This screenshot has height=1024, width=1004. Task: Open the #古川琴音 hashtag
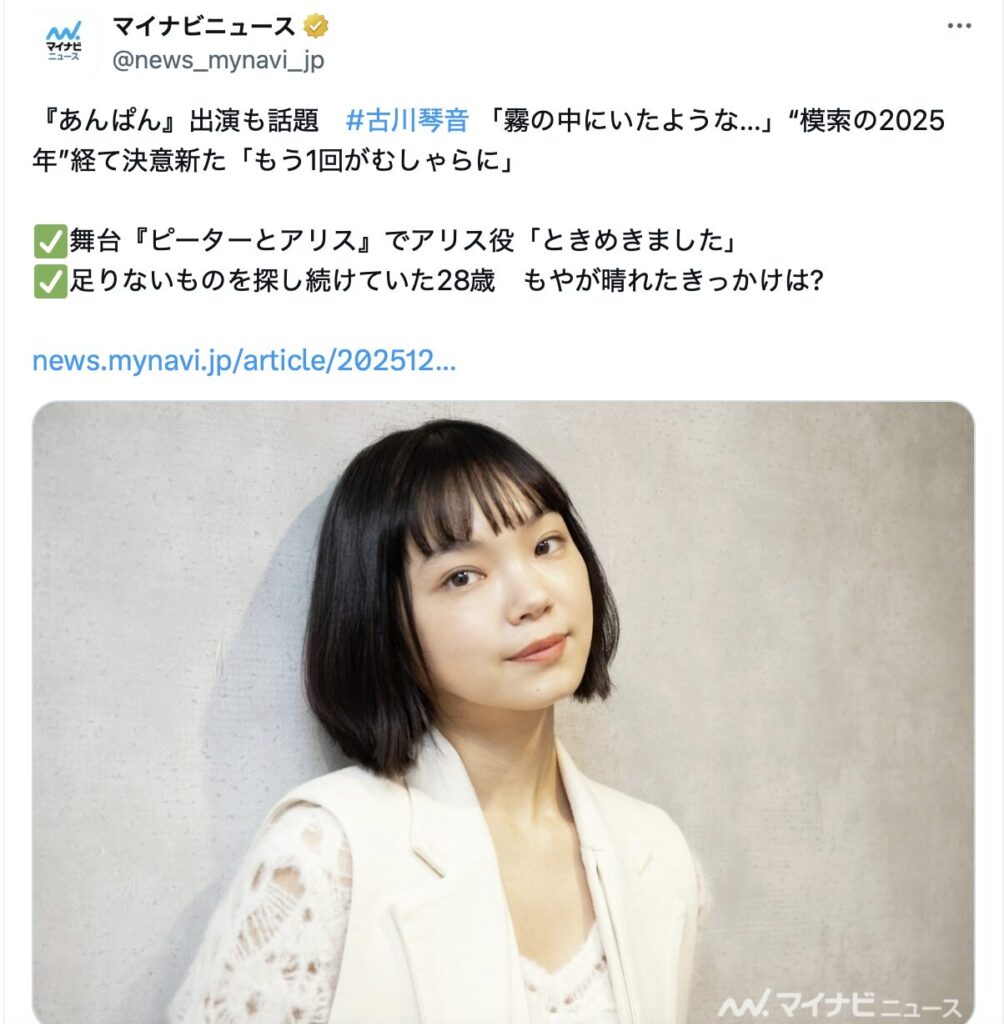coord(407,121)
